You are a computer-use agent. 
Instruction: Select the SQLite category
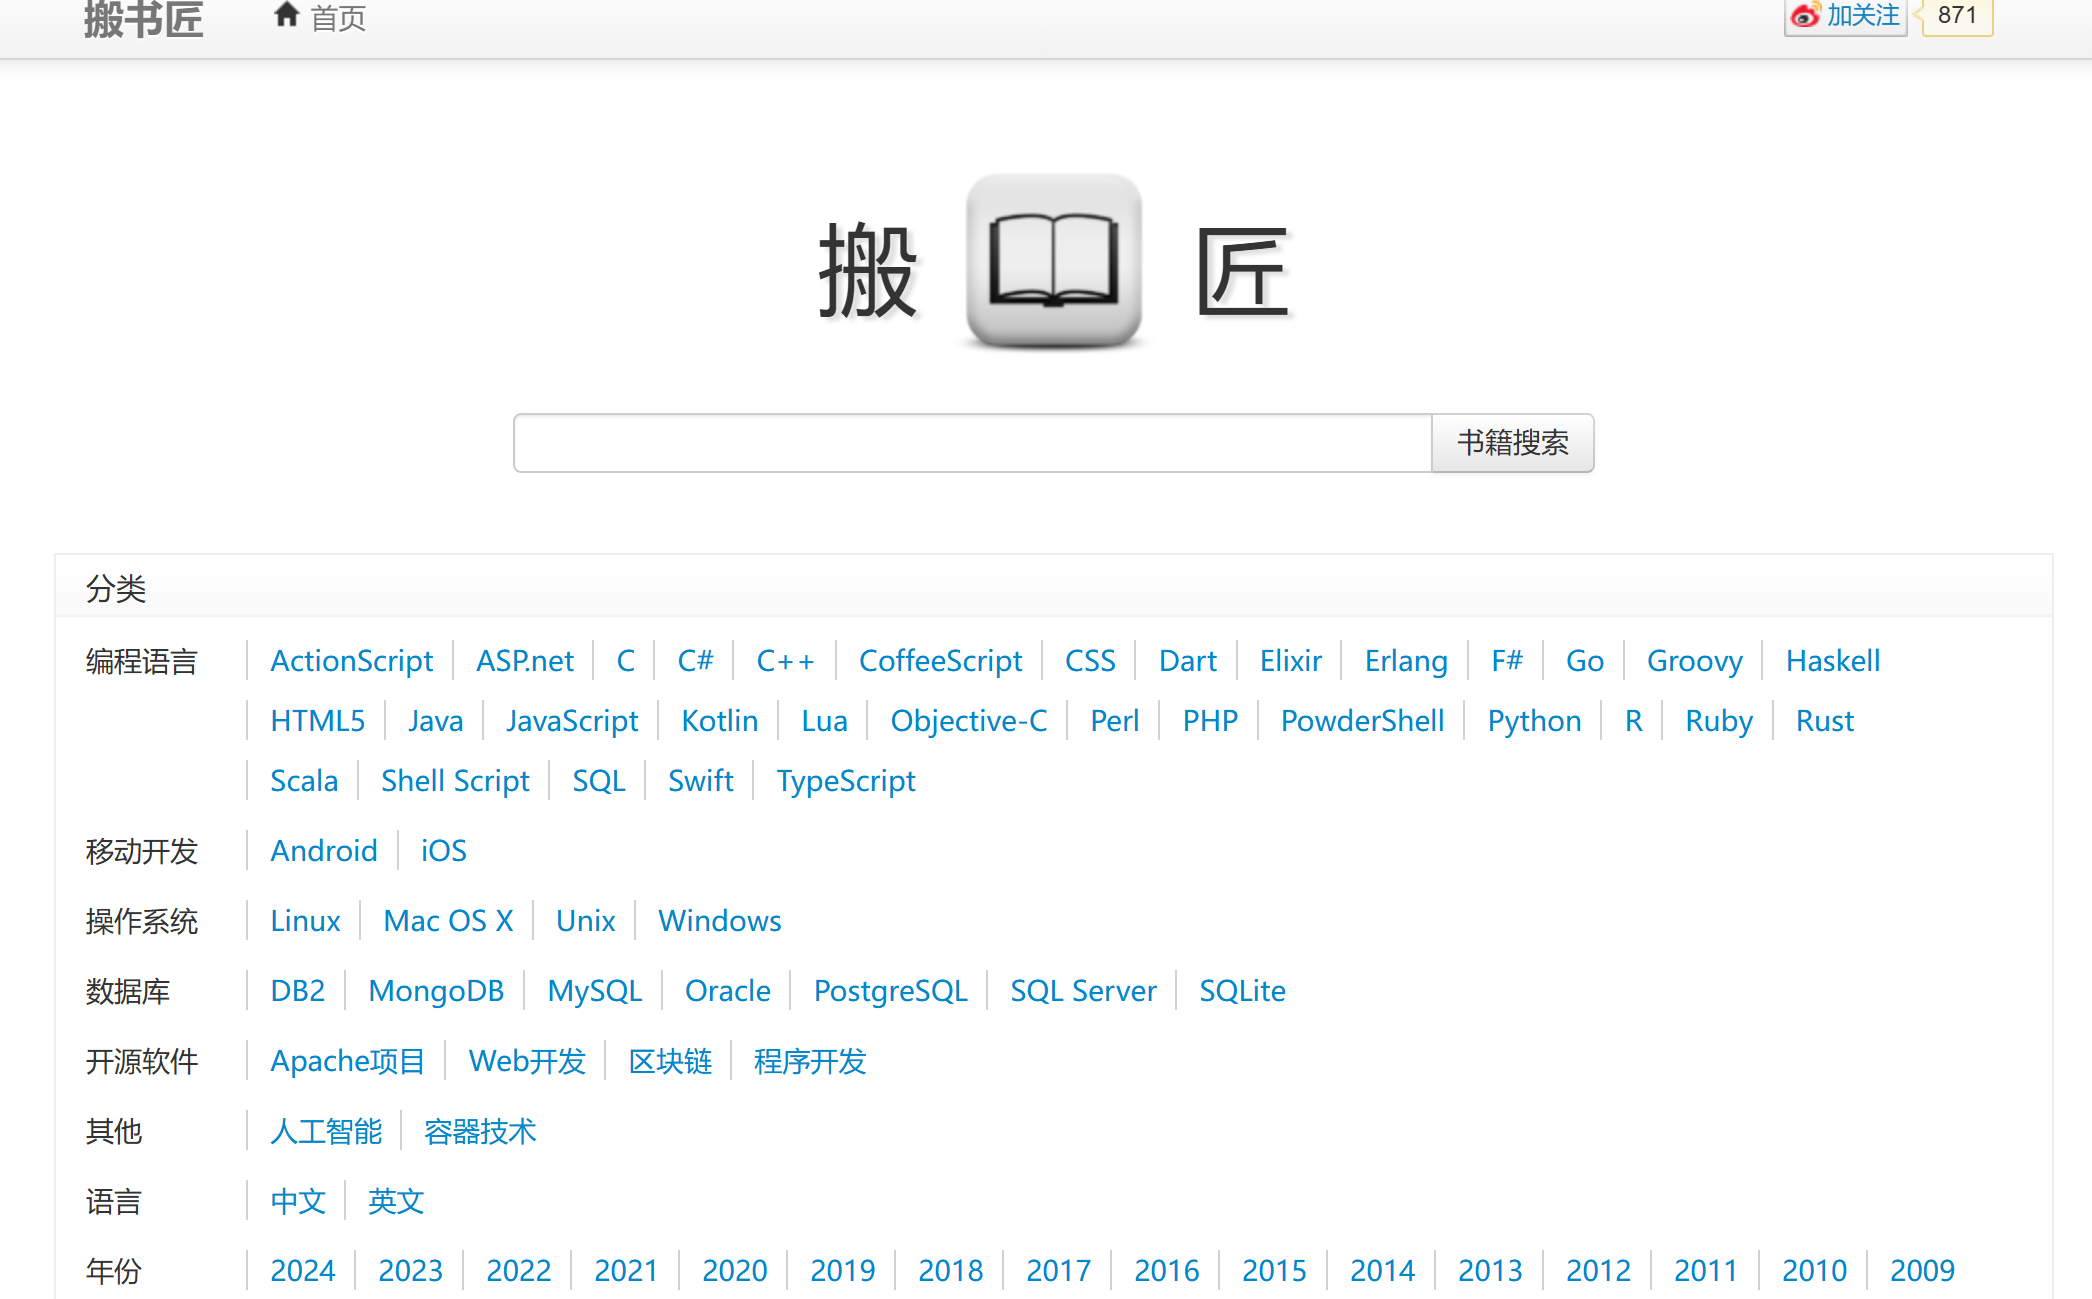pos(1242,991)
